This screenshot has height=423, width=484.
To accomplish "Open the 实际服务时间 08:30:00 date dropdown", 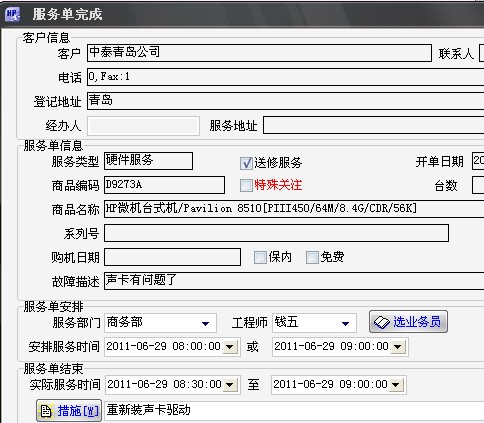I will click(x=230, y=385).
